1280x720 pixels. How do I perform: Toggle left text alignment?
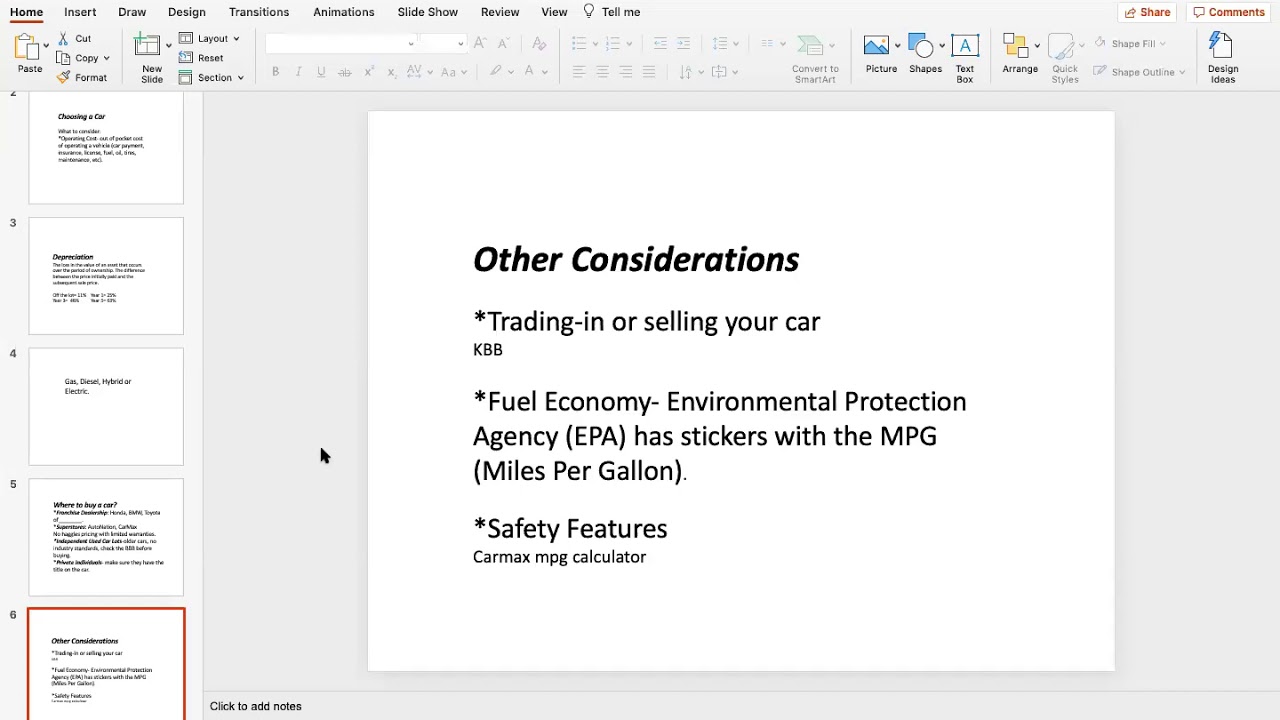click(x=579, y=72)
